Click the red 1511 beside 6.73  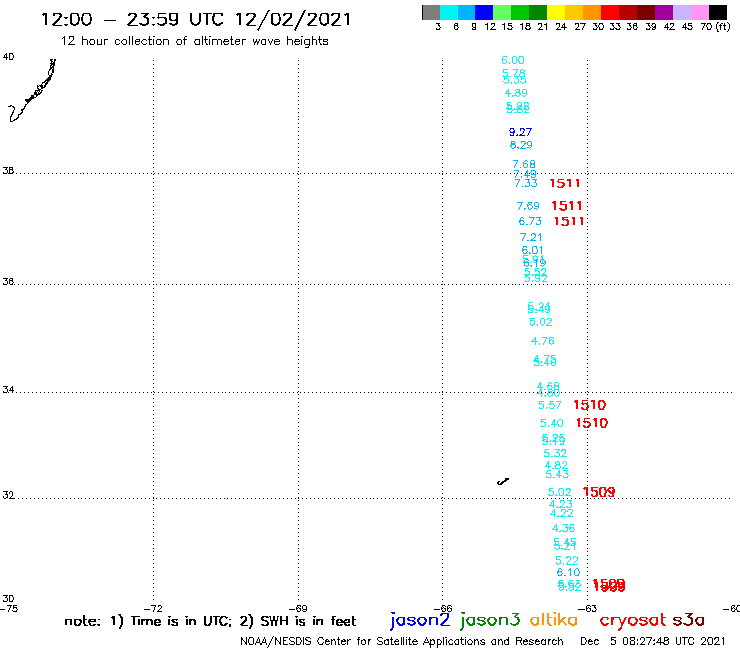[569, 221]
